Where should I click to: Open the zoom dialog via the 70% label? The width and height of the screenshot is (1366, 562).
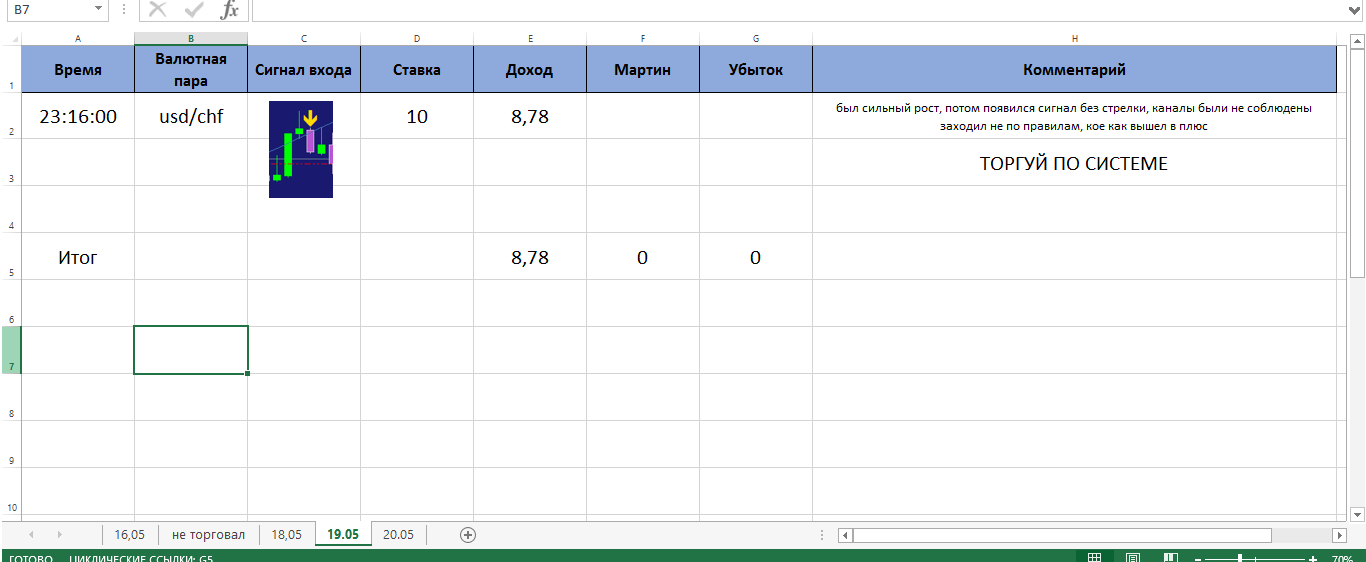point(1342,558)
